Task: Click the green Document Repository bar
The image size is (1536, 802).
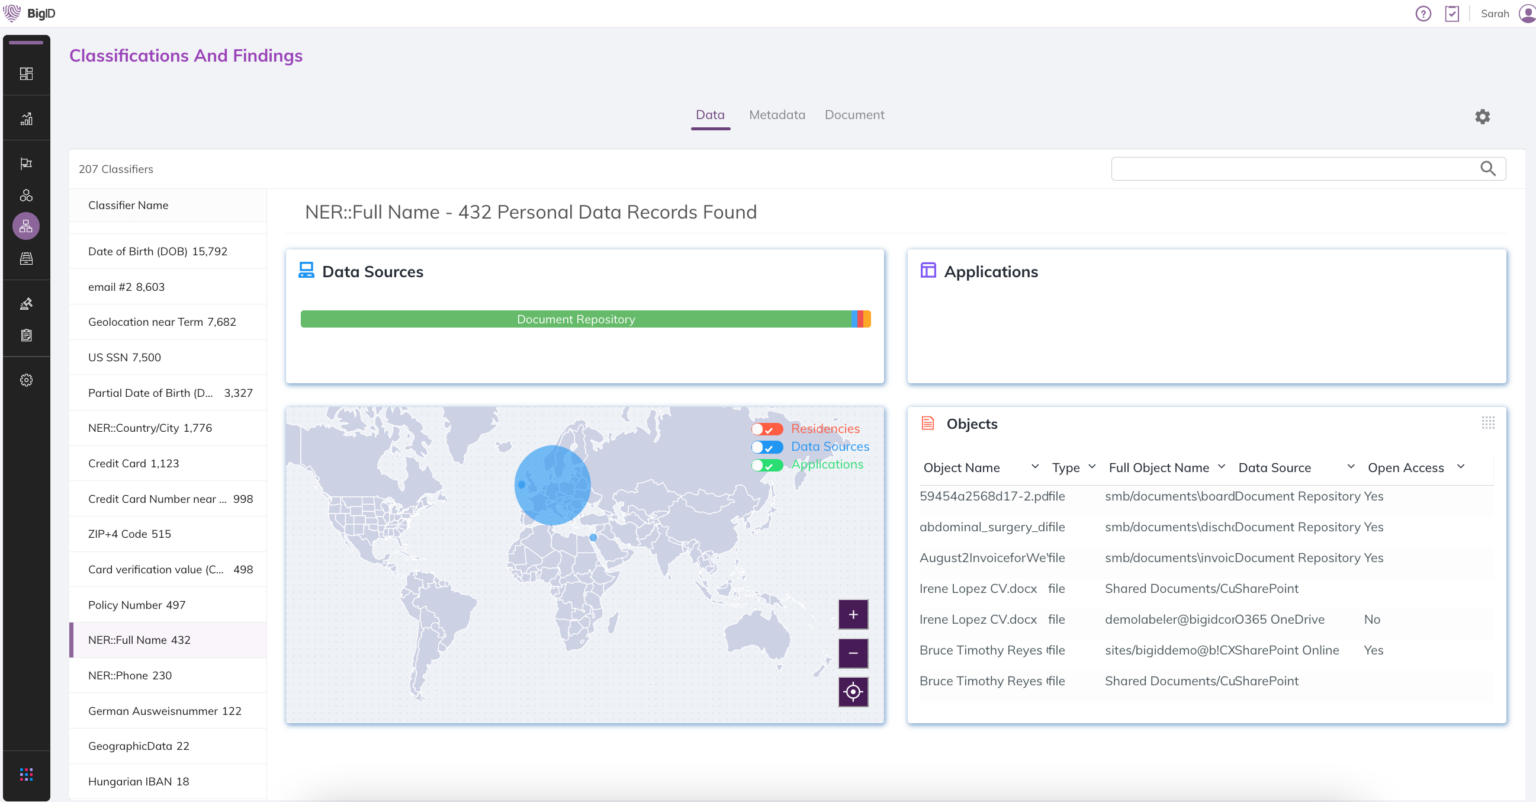Action: pyautogui.click(x=576, y=319)
